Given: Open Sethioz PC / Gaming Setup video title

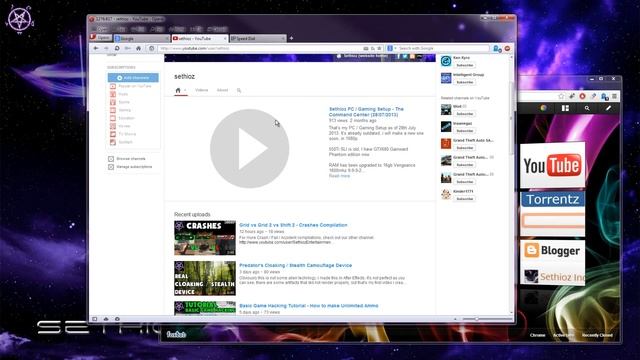Looking at the screenshot, I should [366, 112].
